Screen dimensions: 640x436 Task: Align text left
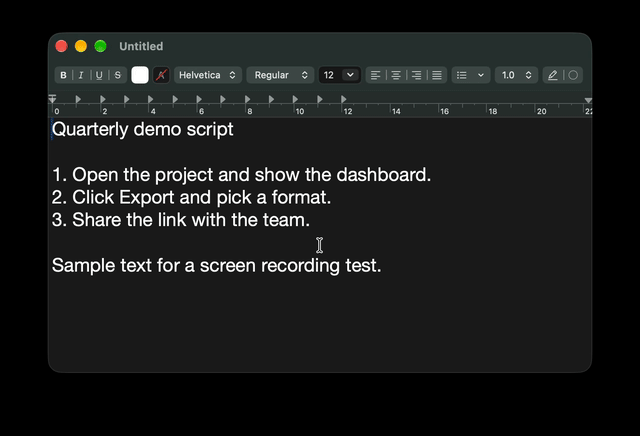click(x=376, y=75)
